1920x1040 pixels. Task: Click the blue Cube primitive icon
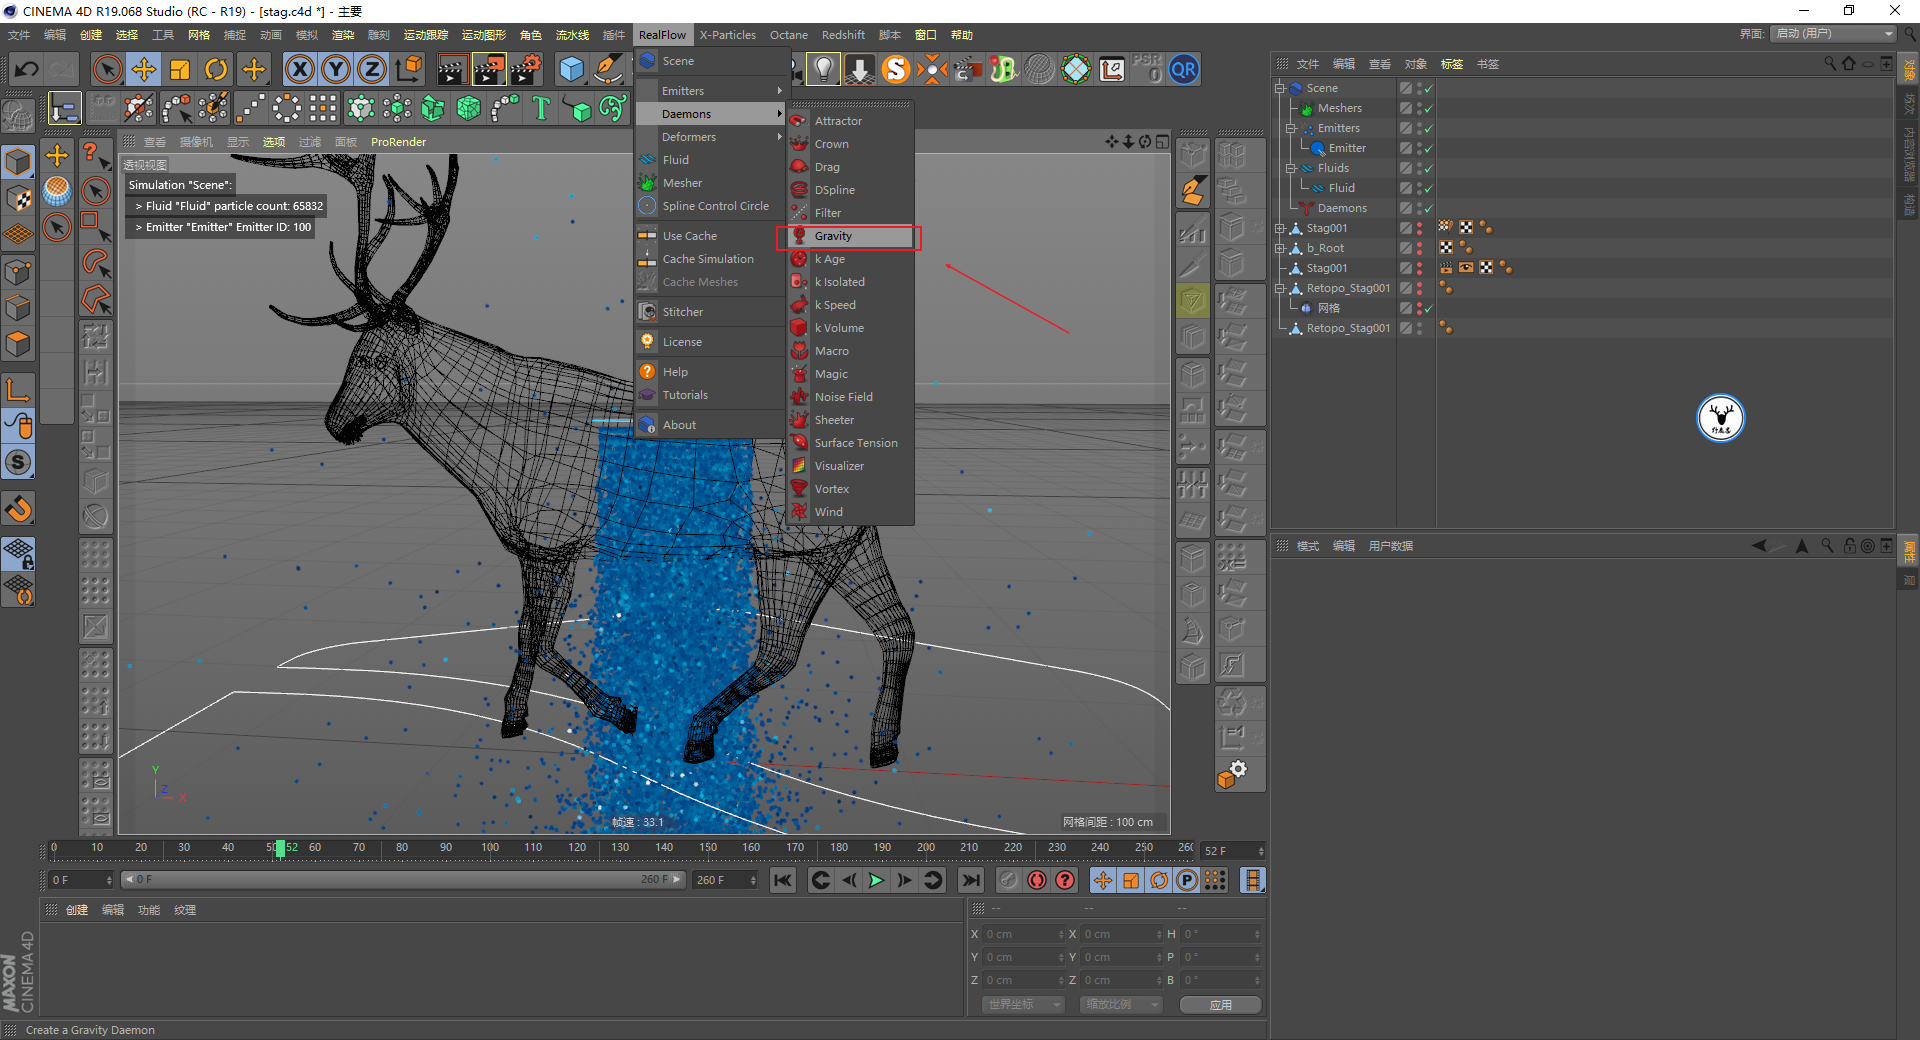click(571, 70)
